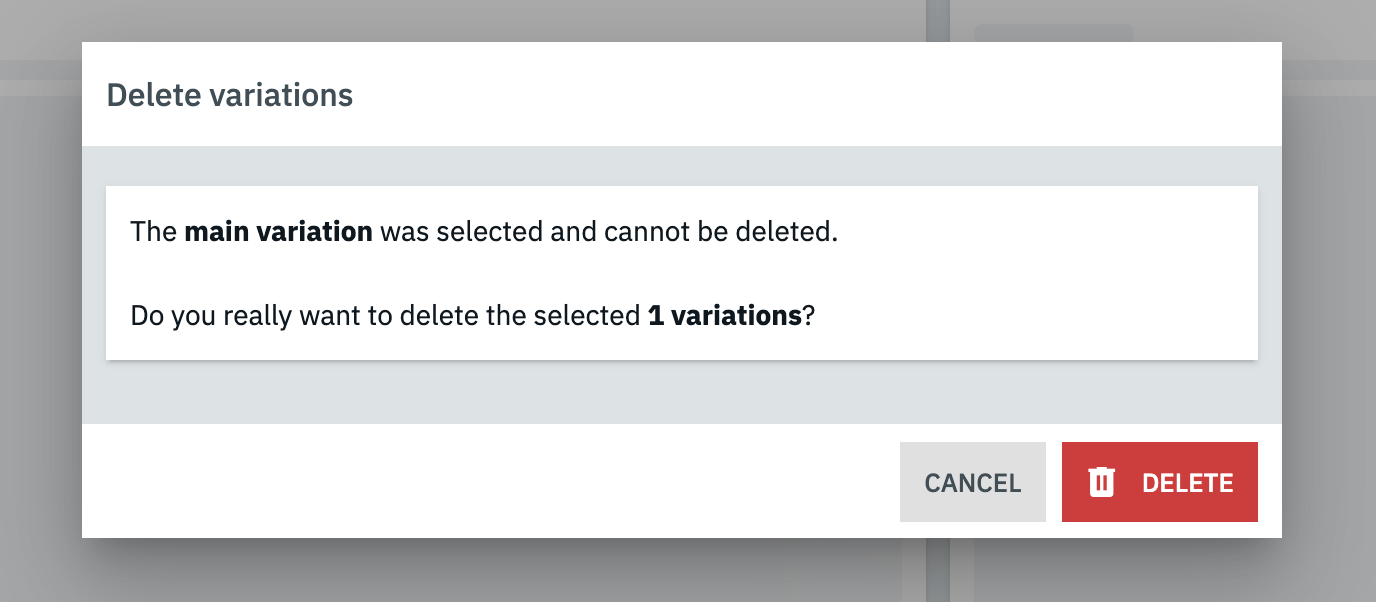Click the white message card in dialog
The height and width of the screenshot is (602, 1376).
pyautogui.click(x=683, y=272)
